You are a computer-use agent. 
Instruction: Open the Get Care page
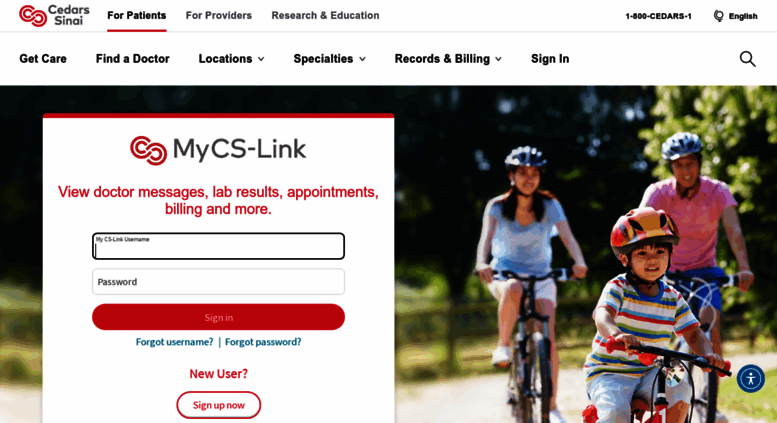[43, 59]
